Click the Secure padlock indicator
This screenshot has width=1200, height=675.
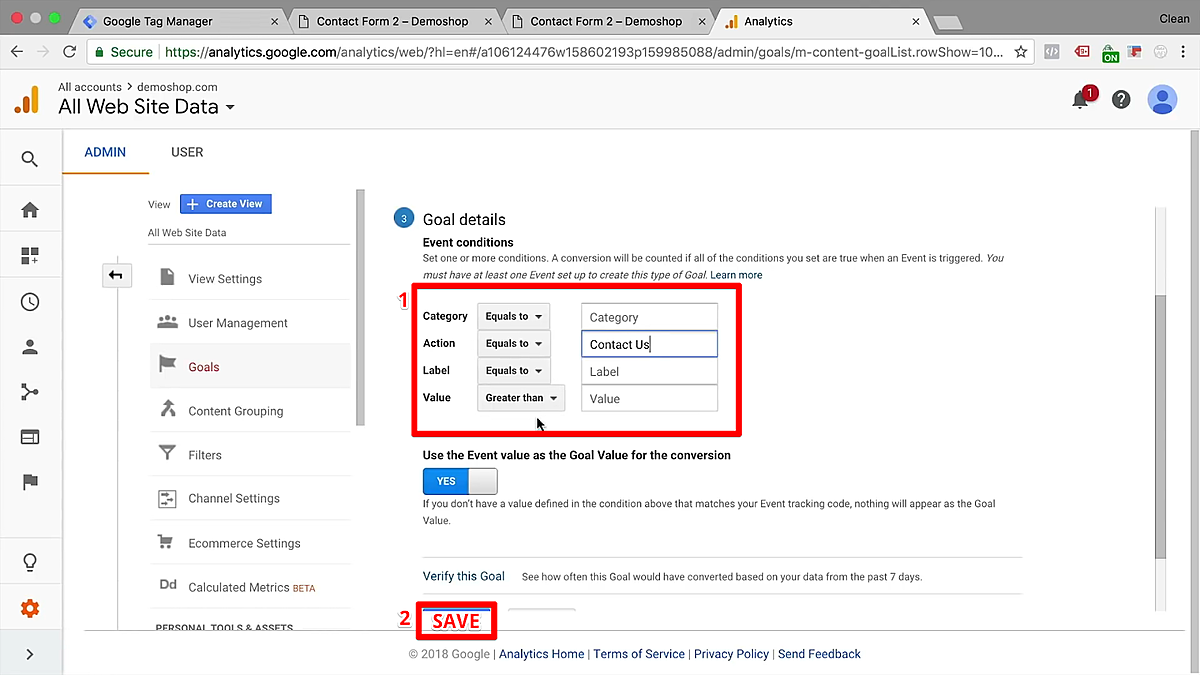[x=124, y=52]
